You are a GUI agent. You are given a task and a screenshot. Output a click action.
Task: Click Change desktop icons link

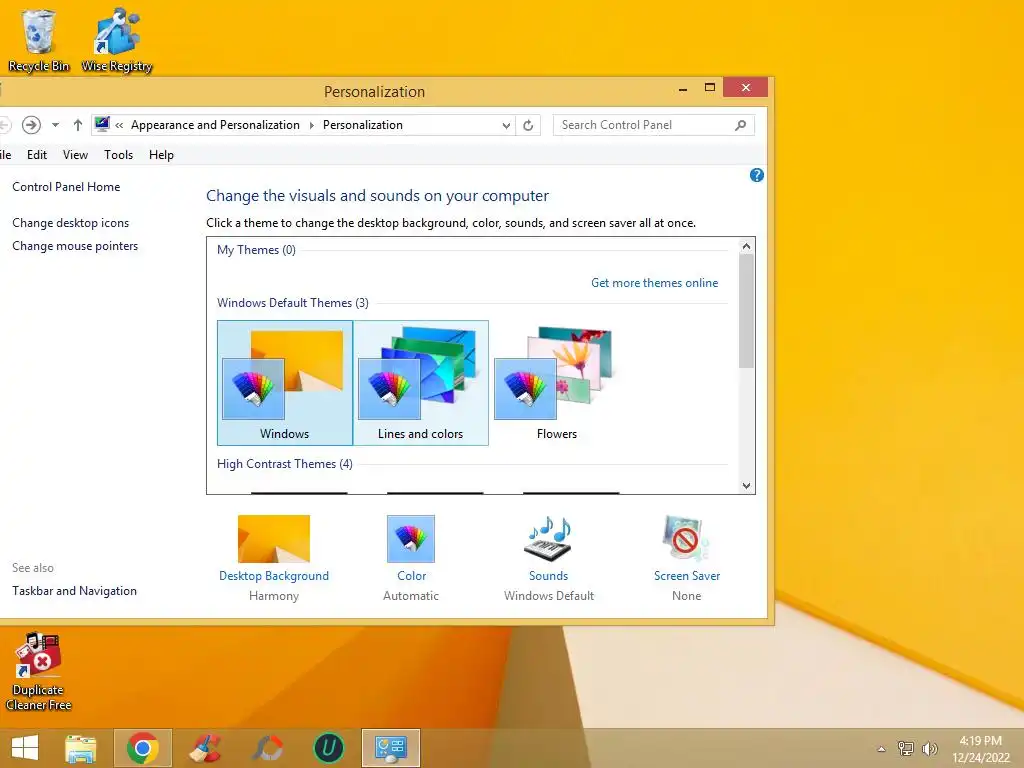pos(71,223)
